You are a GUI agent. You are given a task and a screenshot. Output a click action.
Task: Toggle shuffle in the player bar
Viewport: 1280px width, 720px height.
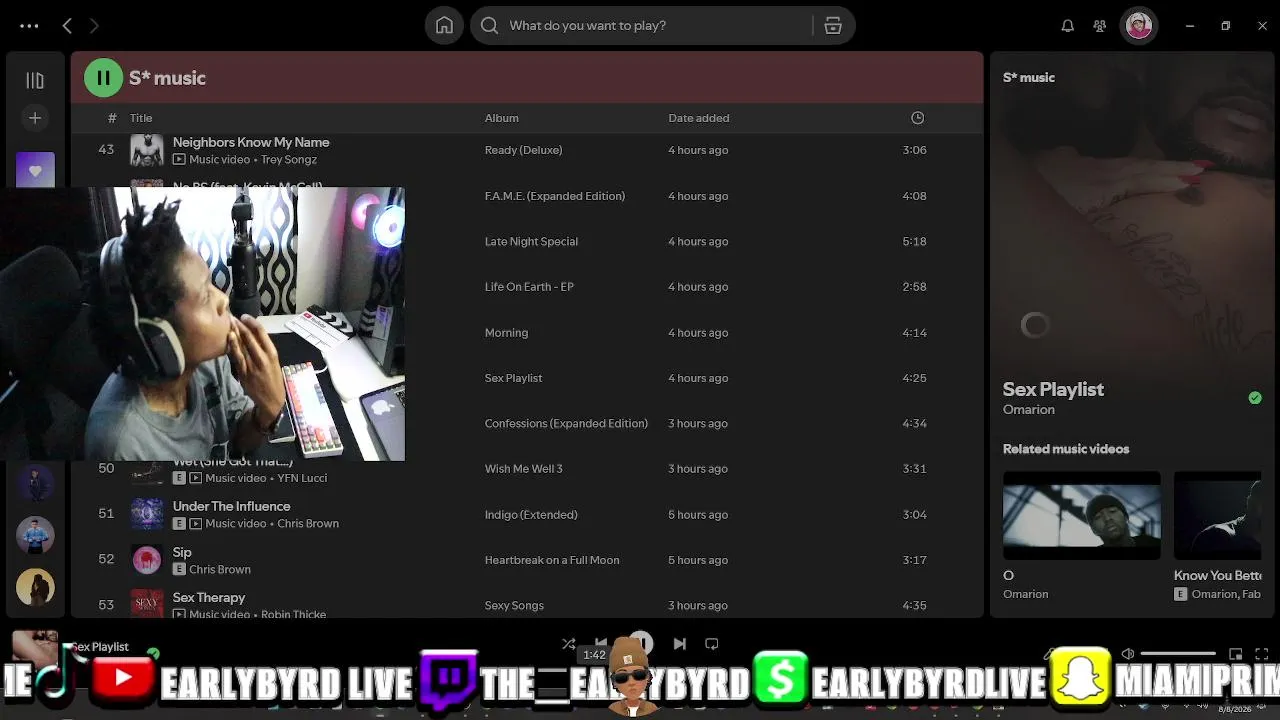coord(569,644)
